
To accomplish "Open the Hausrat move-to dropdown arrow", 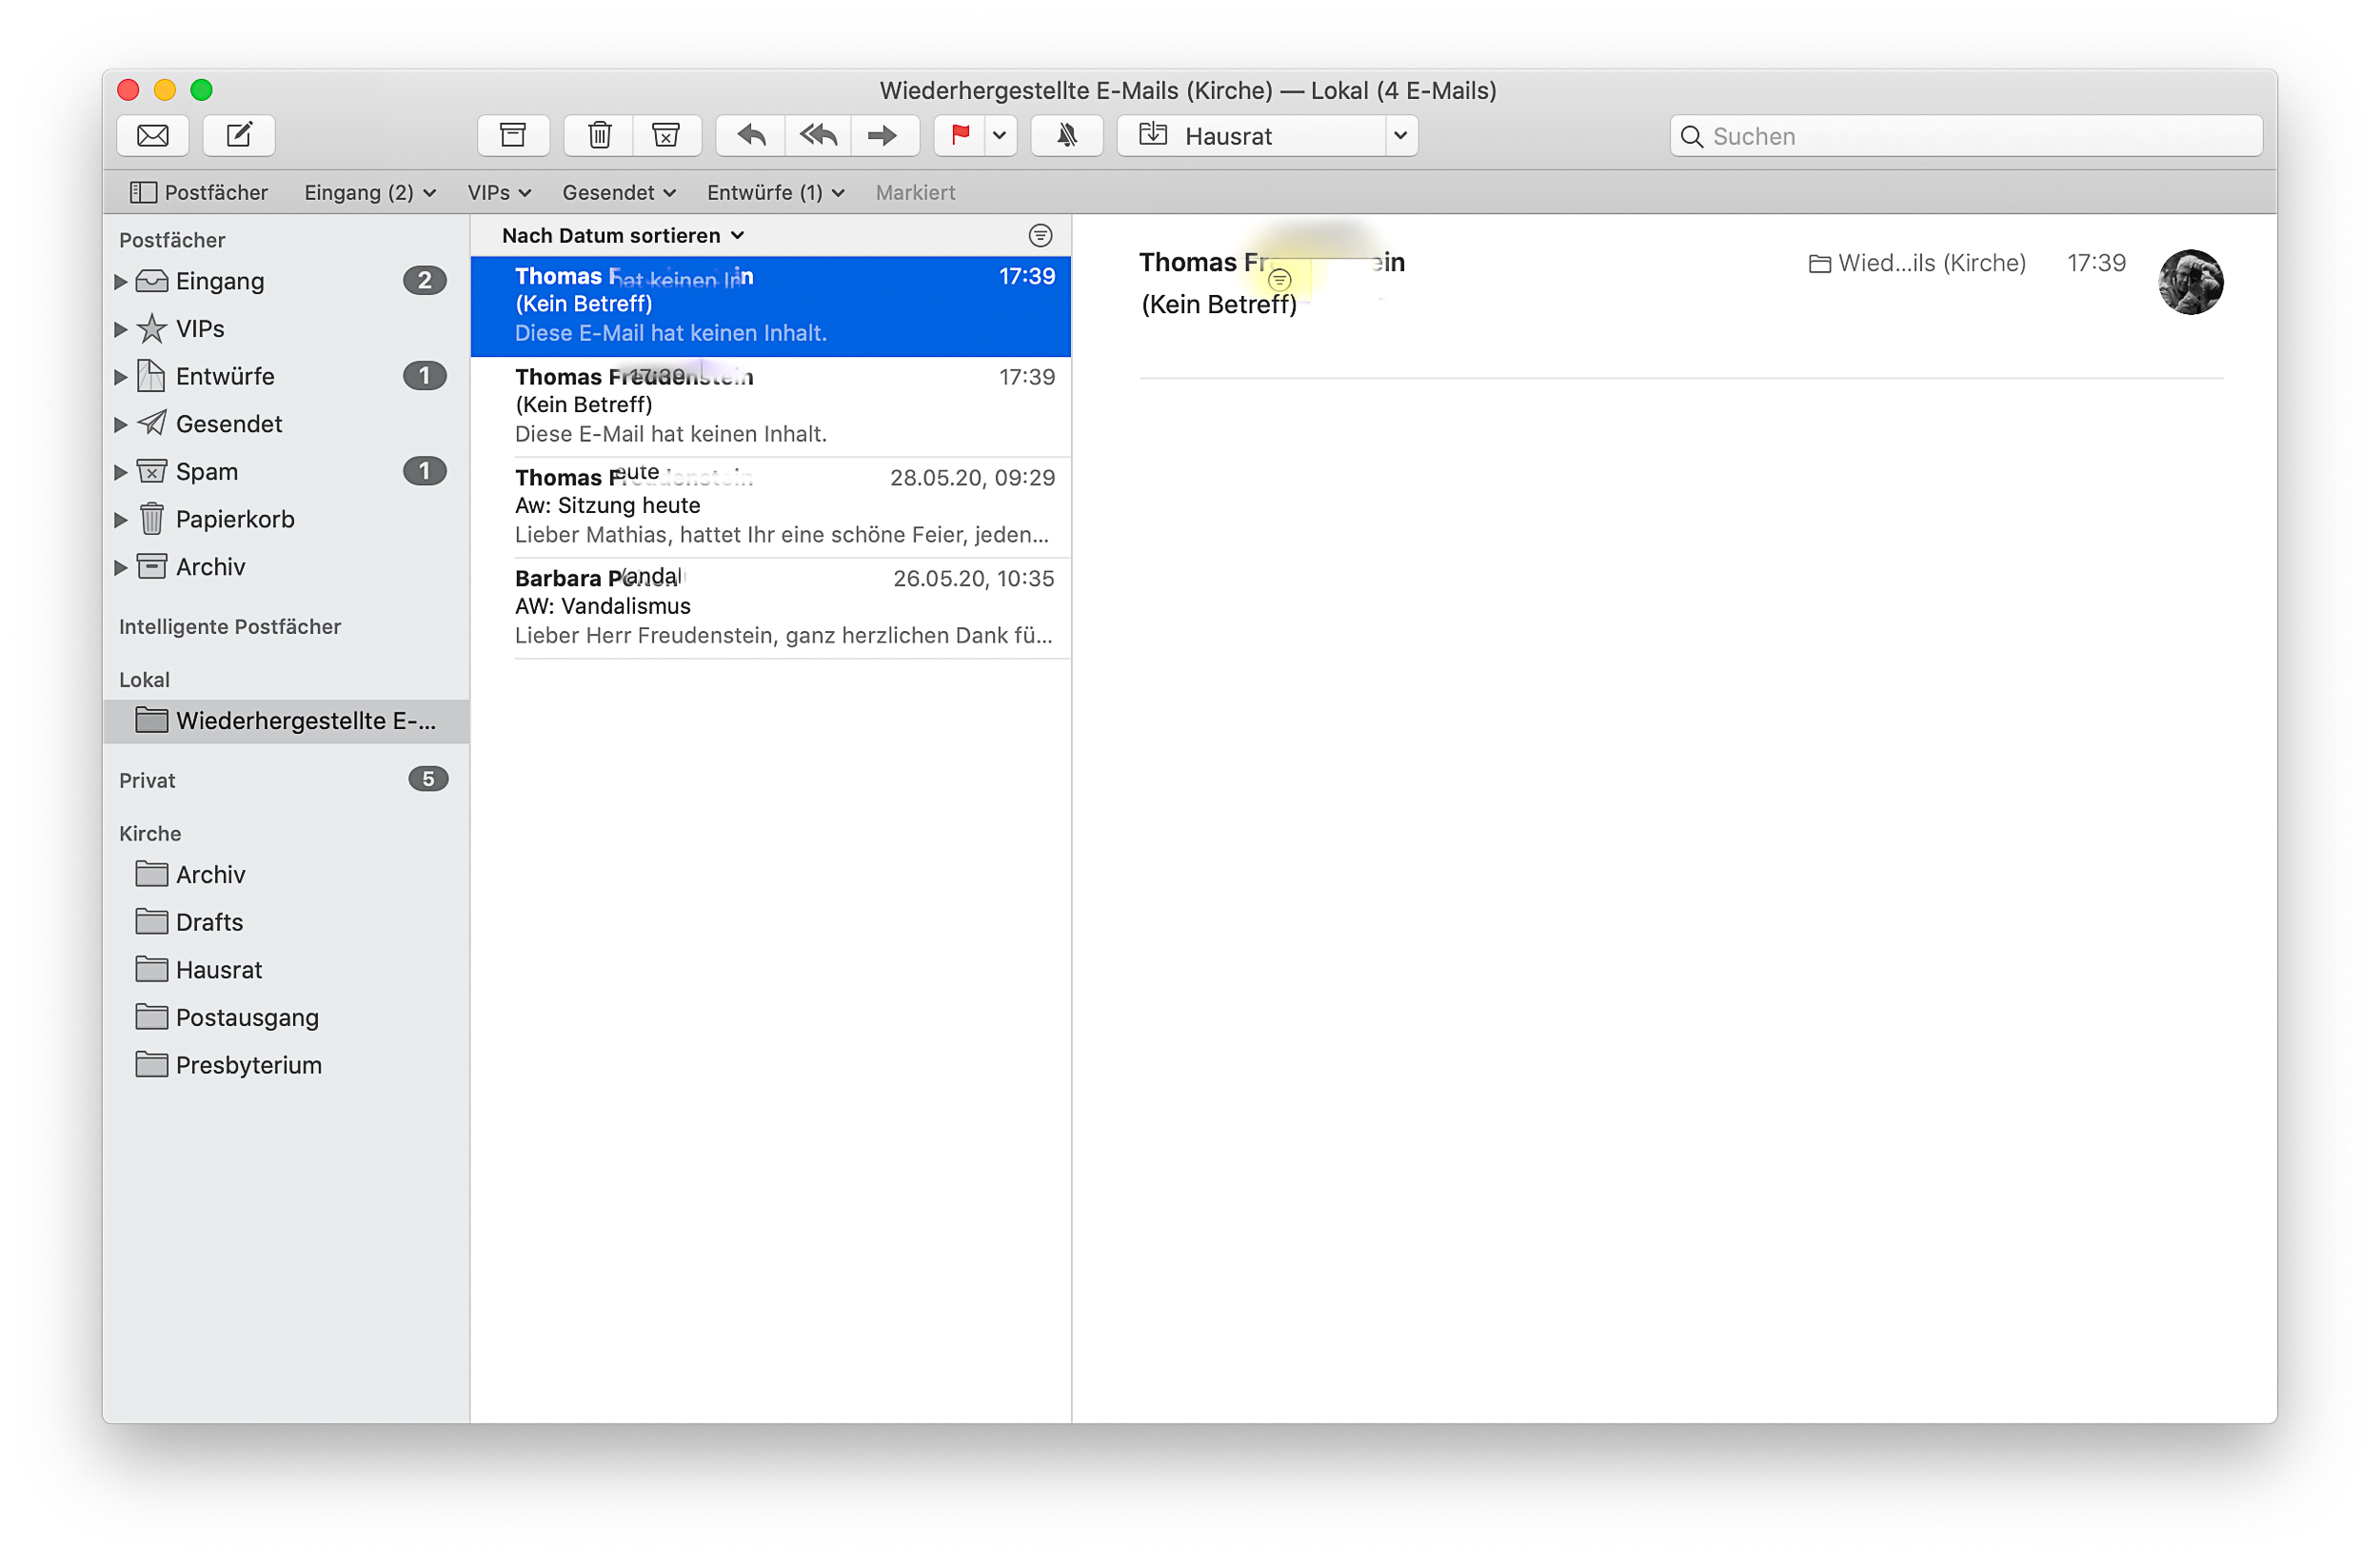I will coord(1400,135).
